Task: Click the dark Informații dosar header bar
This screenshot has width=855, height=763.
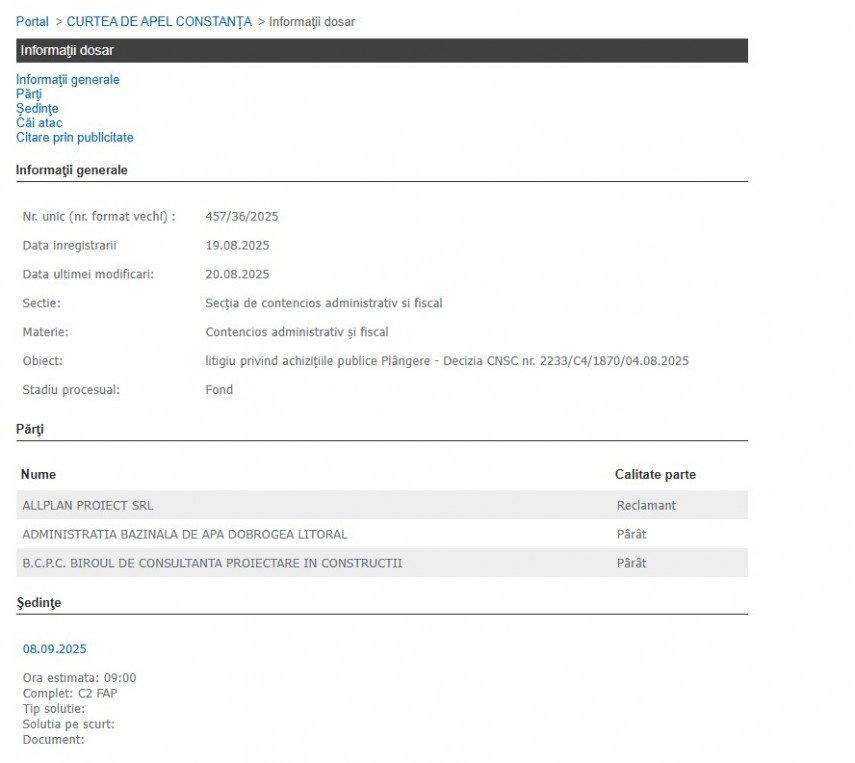Action: click(x=382, y=50)
